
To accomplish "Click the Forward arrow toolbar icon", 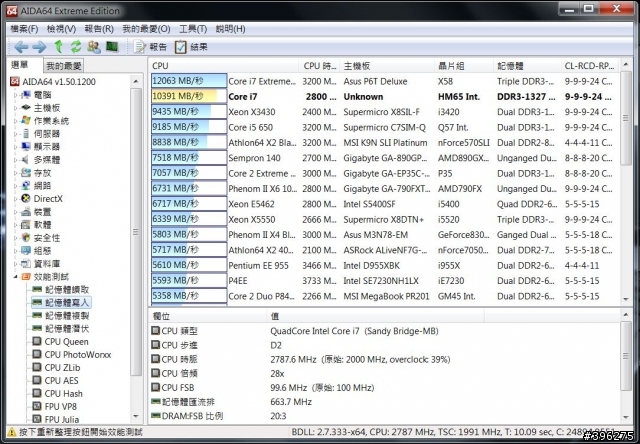I will point(39,47).
